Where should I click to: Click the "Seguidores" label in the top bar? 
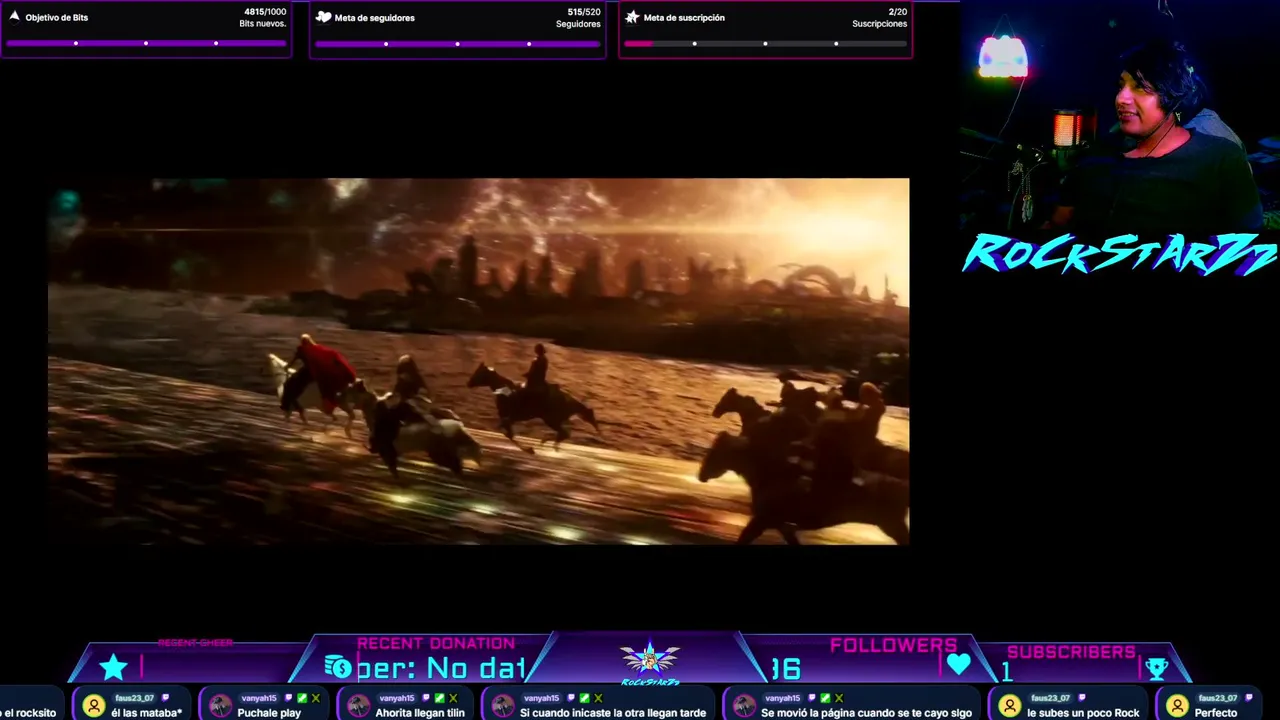[578, 24]
